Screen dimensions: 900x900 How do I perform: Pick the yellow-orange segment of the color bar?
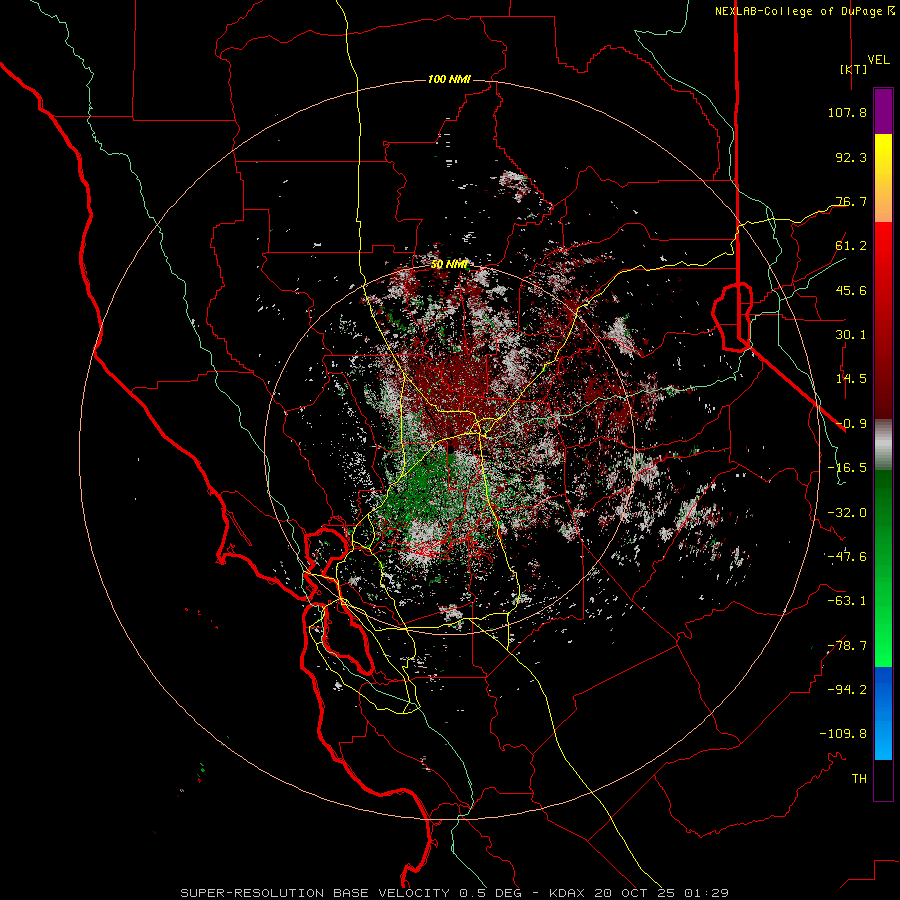point(883,178)
